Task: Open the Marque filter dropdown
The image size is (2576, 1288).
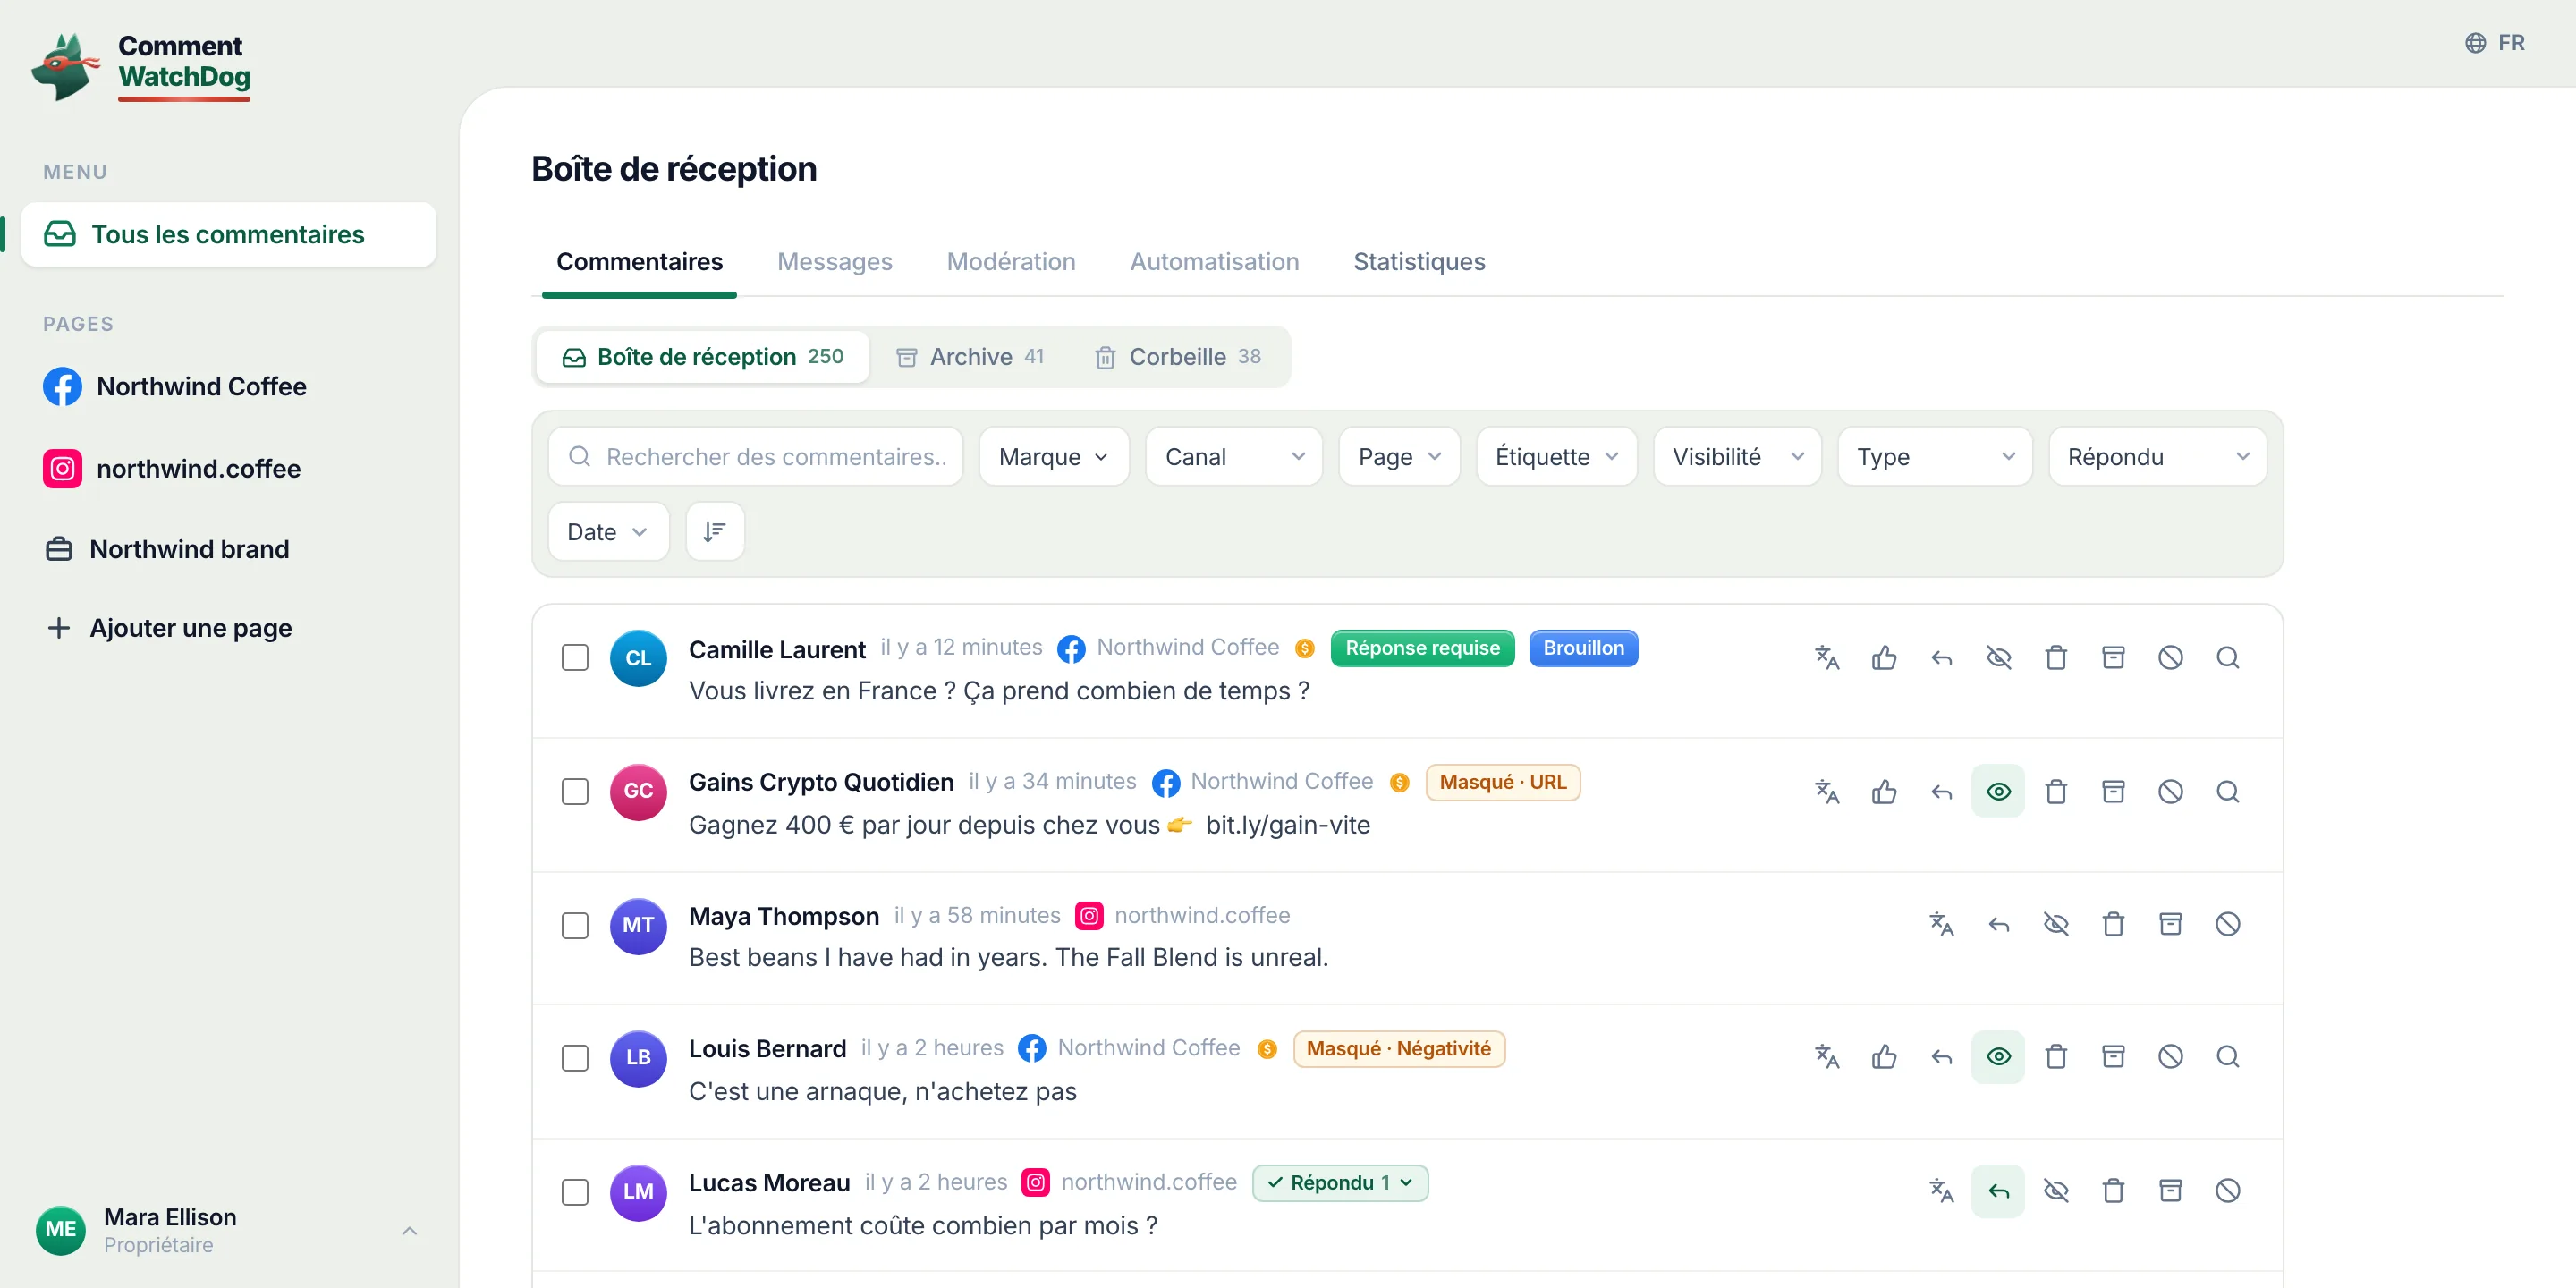Action: (x=1053, y=456)
